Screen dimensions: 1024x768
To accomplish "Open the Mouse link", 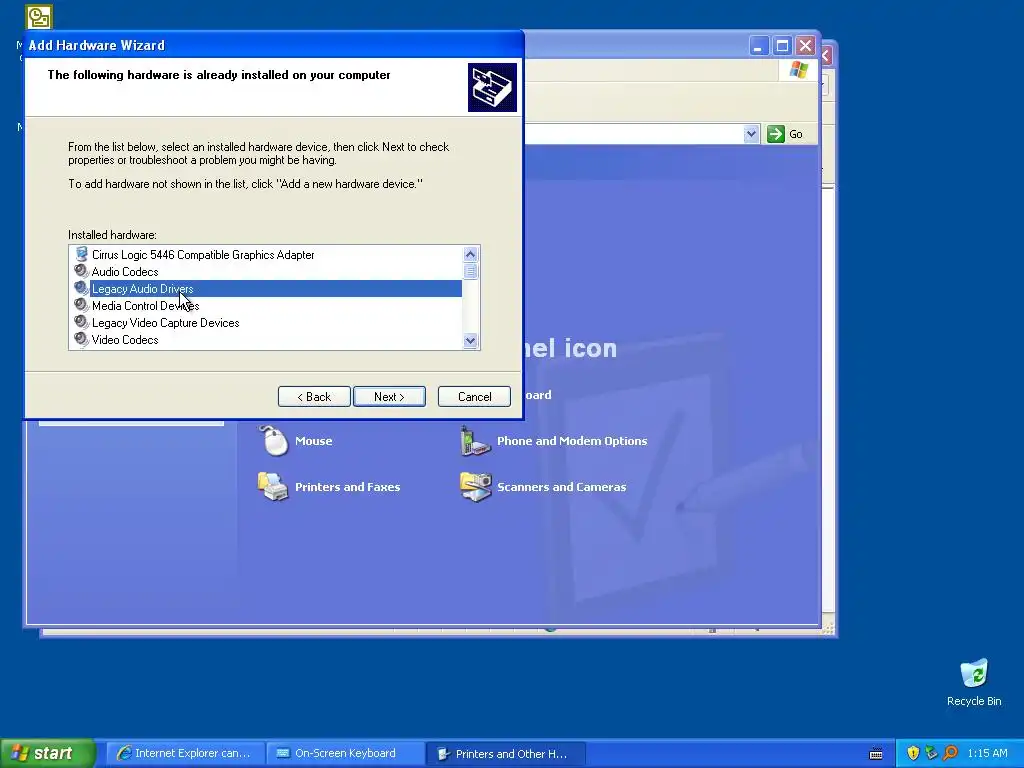I will tap(313, 441).
